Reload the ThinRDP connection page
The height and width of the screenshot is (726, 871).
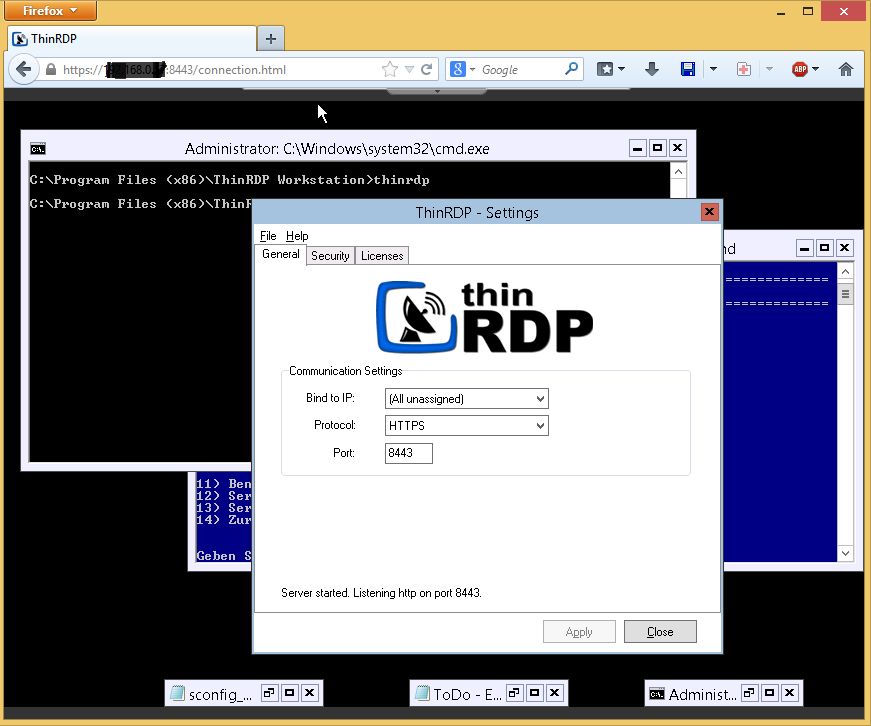(x=427, y=70)
